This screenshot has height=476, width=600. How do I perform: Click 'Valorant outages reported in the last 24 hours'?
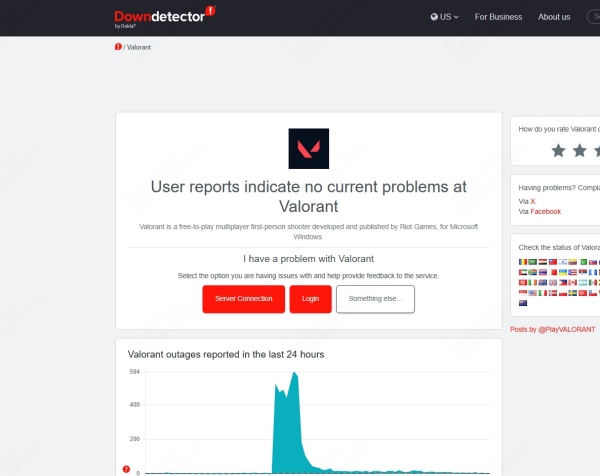pos(226,354)
